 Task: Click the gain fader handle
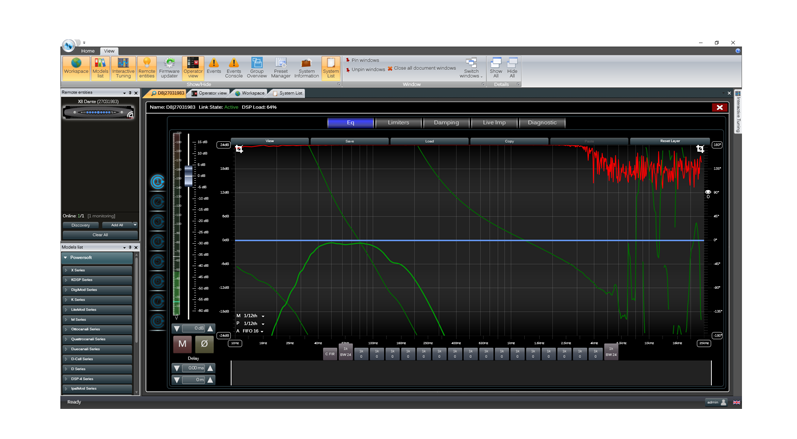[x=189, y=175]
